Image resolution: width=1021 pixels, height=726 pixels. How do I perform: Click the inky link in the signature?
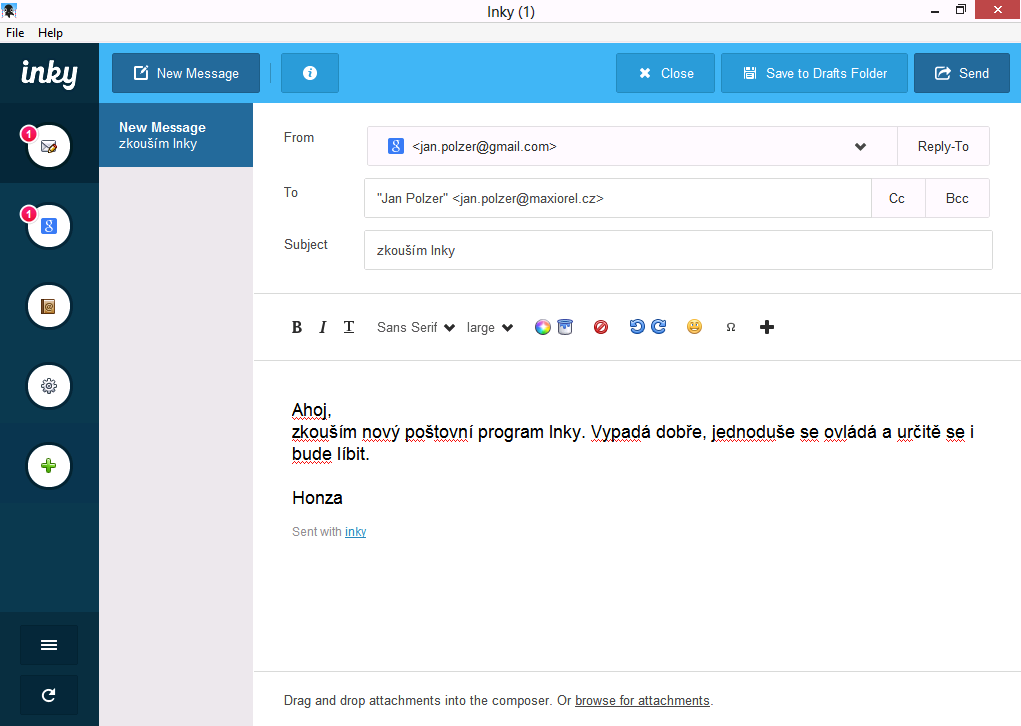tap(356, 532)
